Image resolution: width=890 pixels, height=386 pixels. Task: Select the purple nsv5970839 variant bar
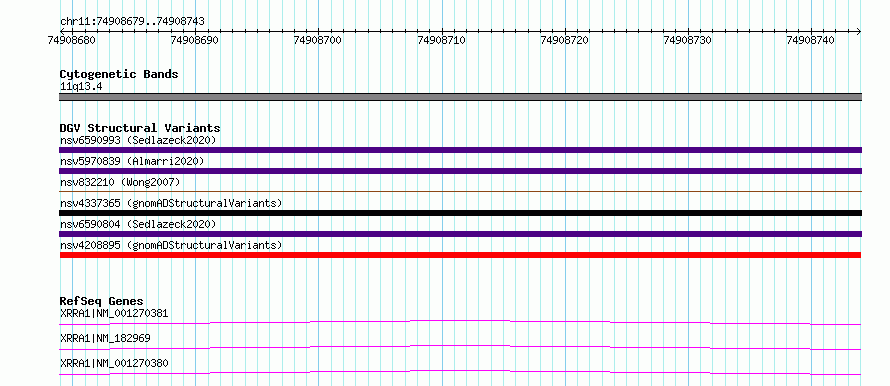(x=460, y=171)
